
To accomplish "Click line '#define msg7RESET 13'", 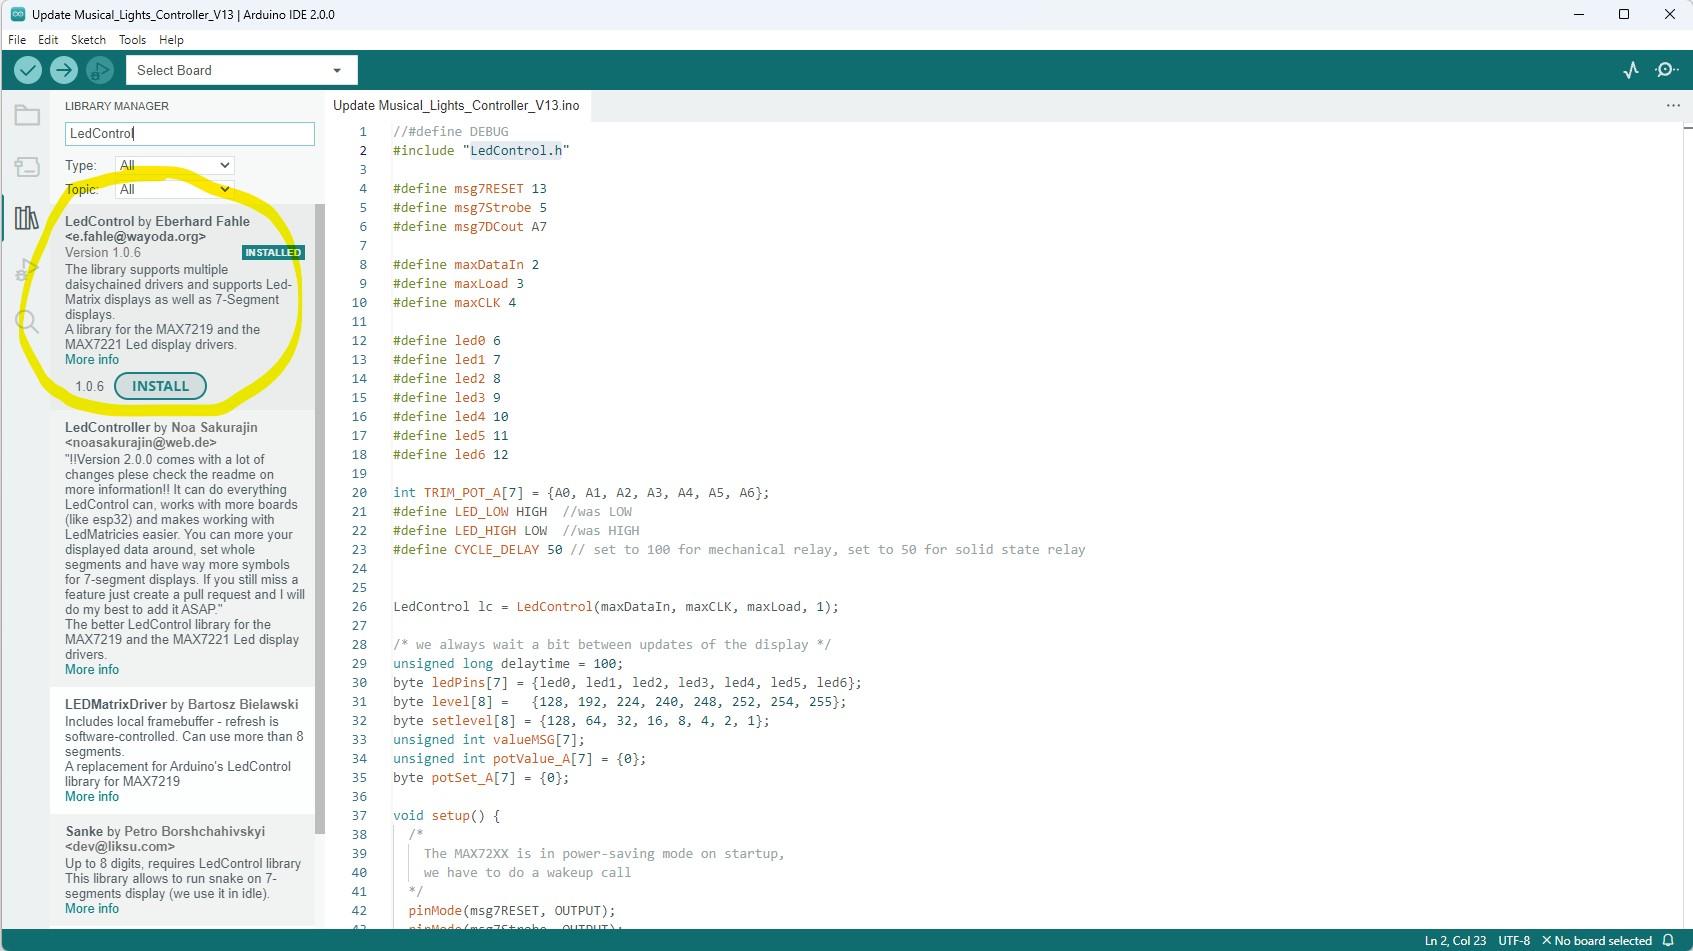I will 470,189.
